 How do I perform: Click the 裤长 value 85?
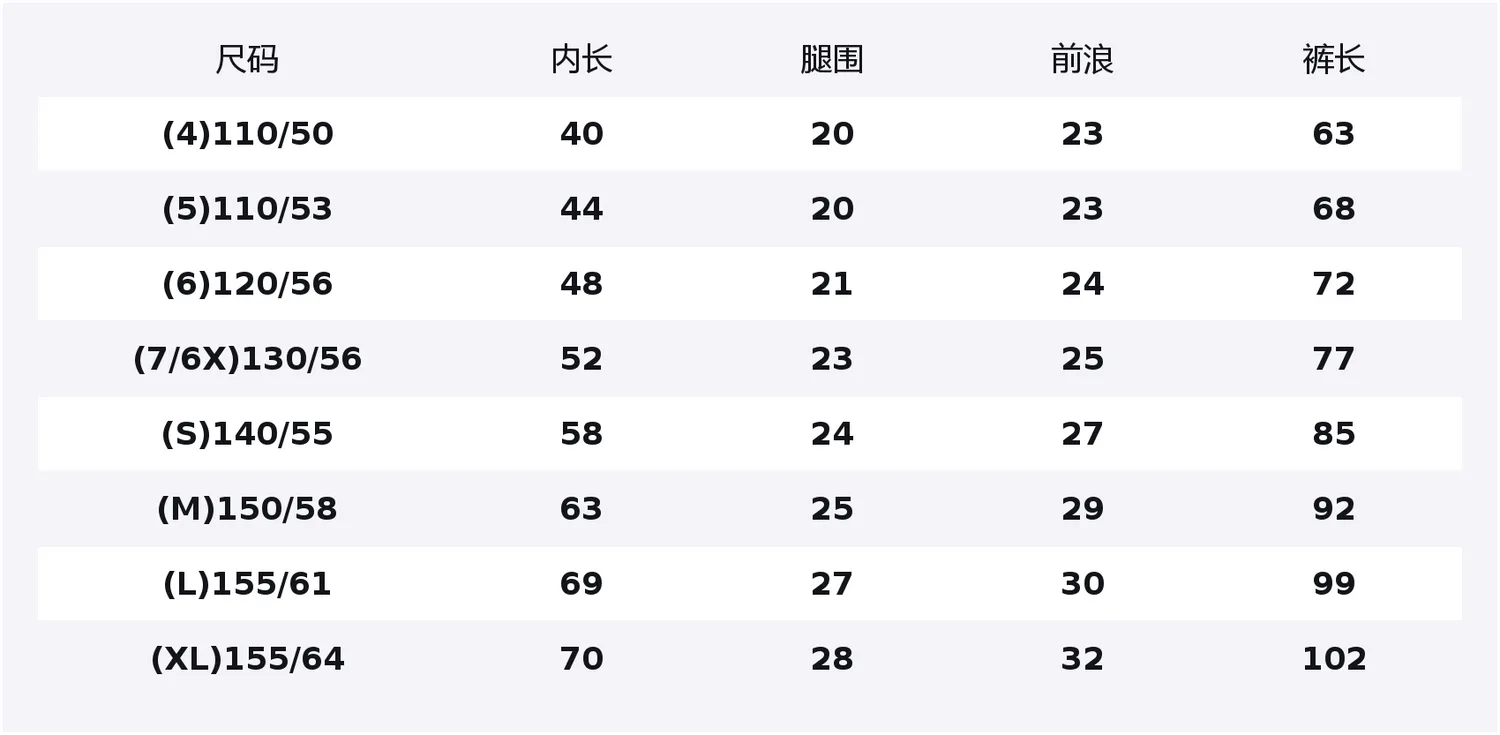[1333, 434]
